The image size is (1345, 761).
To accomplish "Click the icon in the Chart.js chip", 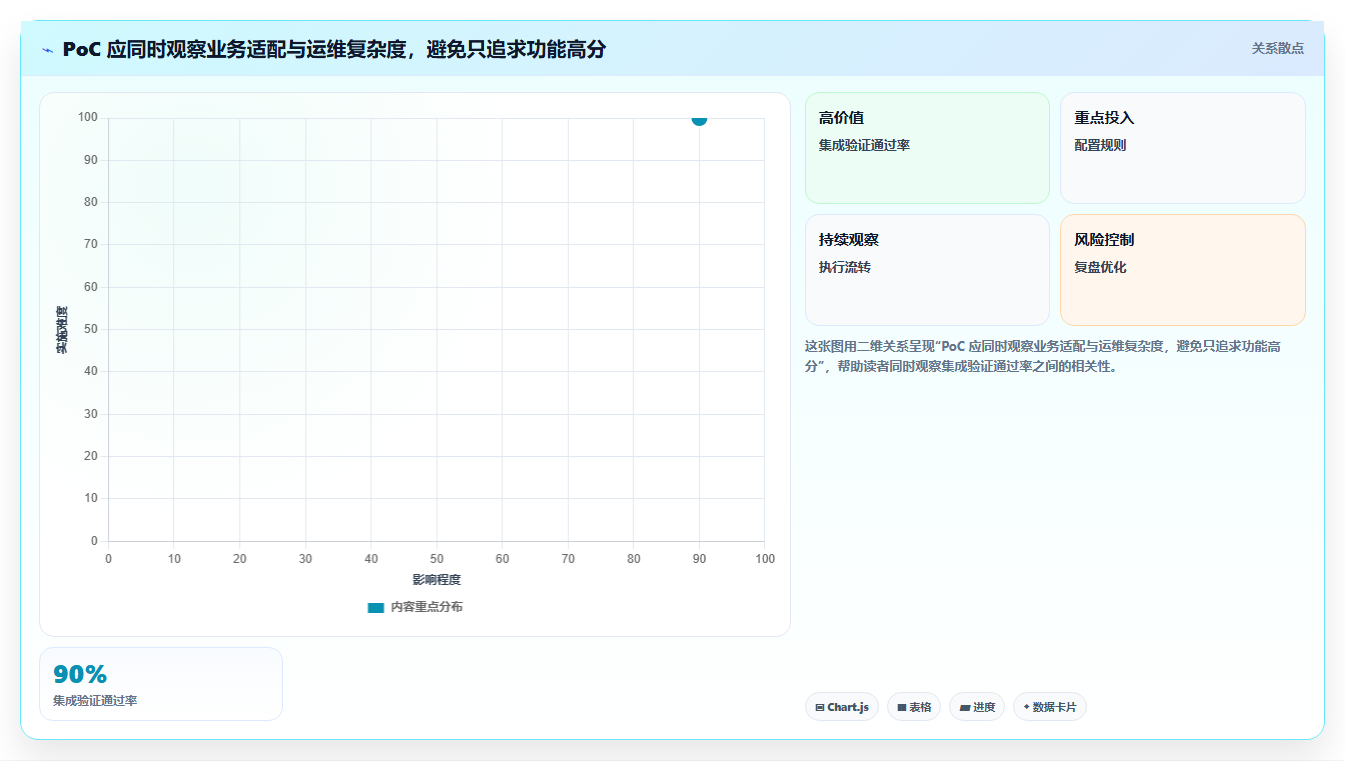I will pos(820,707).
